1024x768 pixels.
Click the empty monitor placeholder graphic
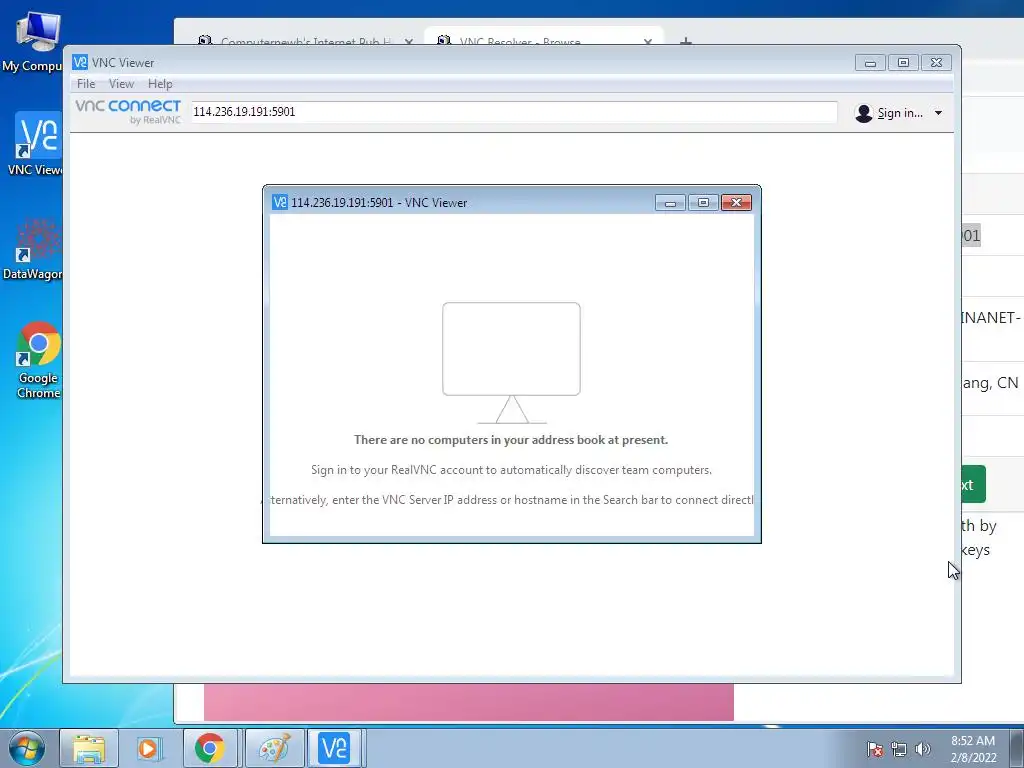(x=511, y=362)
